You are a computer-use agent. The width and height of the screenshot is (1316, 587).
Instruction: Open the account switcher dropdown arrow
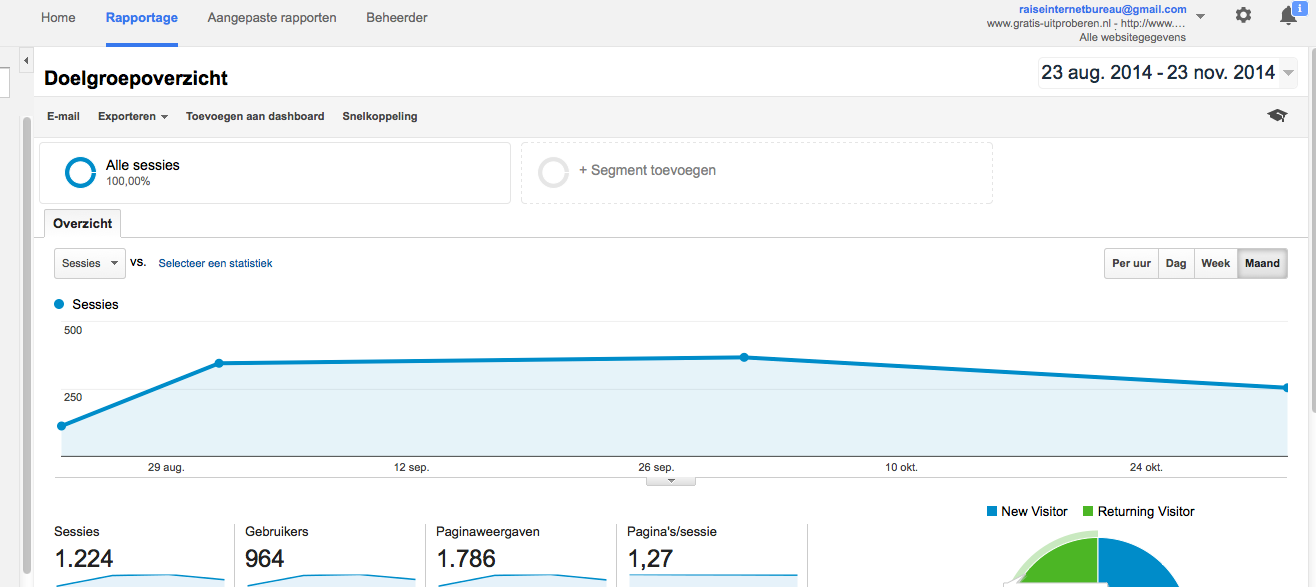coord(1200,16)
